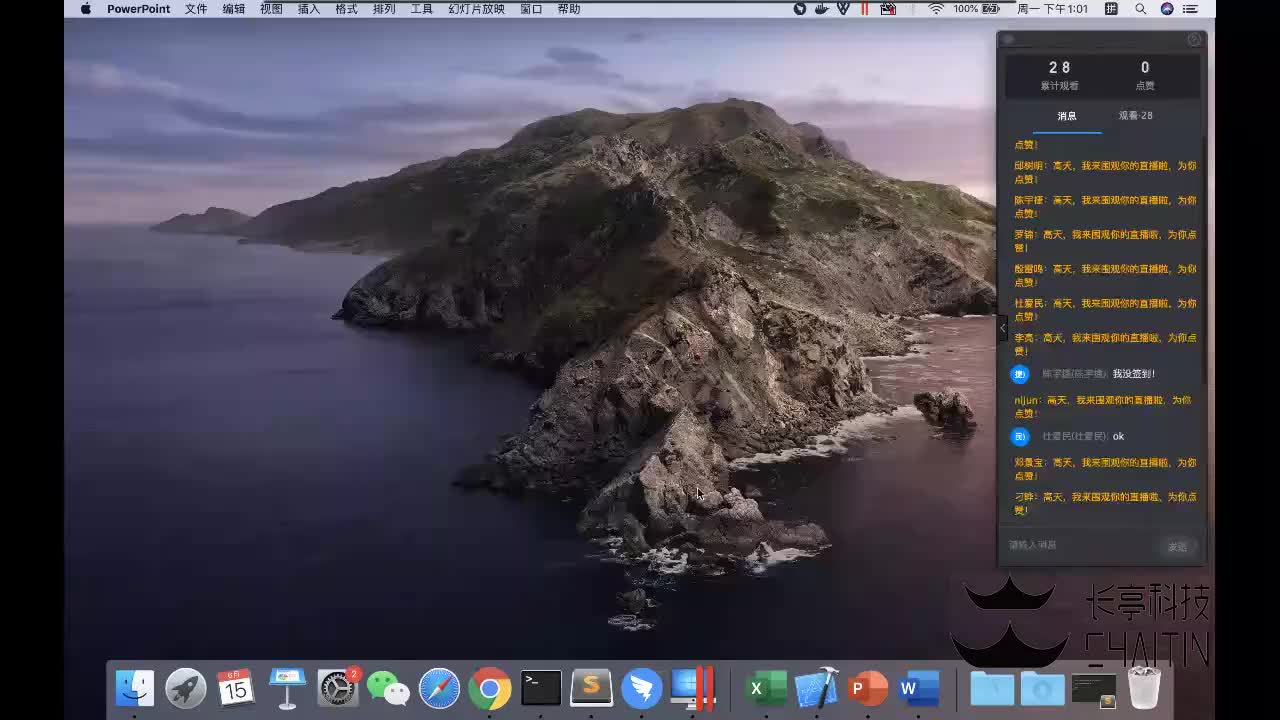Open the 幻灯片放映 menu
Image resolution: width=1280 pixels, height=720 pixels.
click(x=477, y=9)
